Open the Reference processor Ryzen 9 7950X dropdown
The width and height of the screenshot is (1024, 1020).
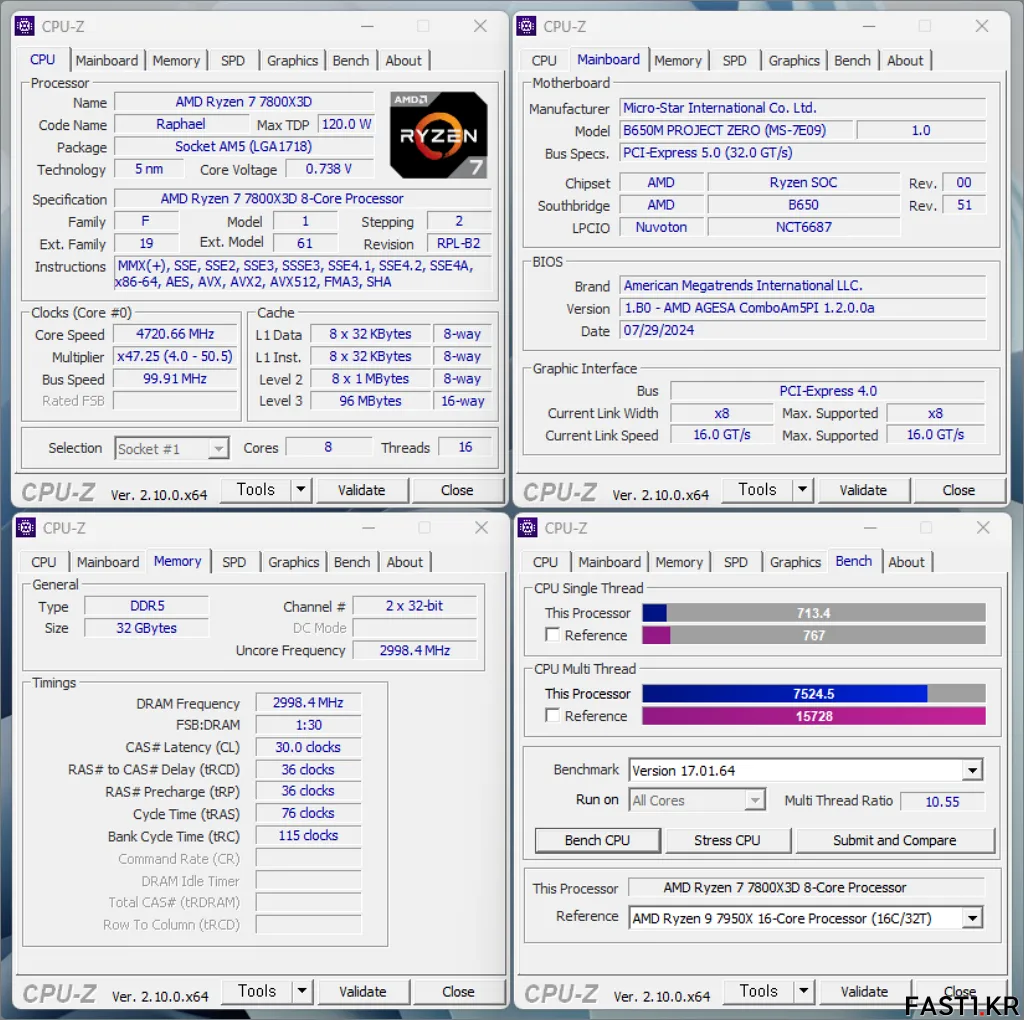point(972,918)
